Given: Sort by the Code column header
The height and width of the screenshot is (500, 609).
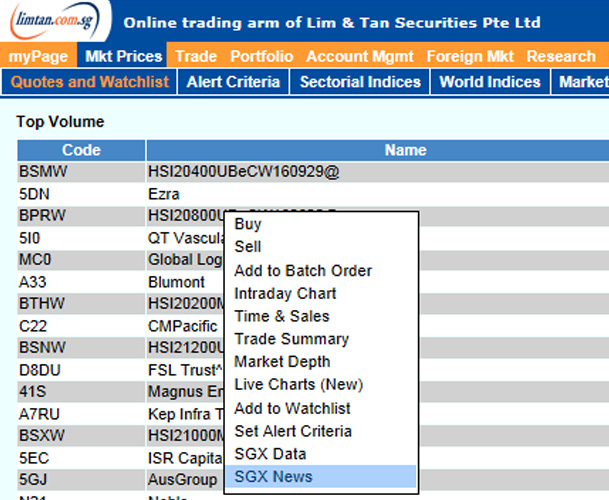Looking at the screenshot, I should pos(81,150).
